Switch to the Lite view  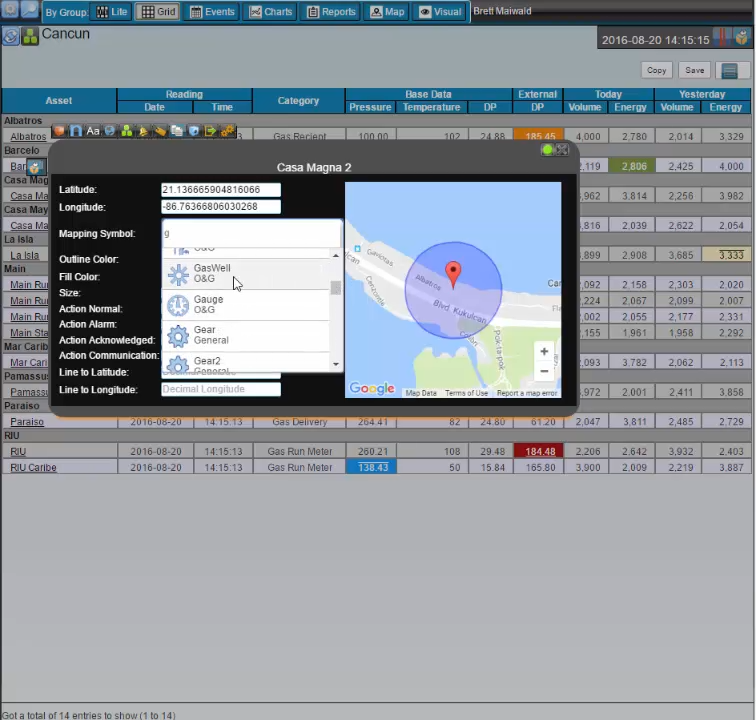(x=111, y=12)
